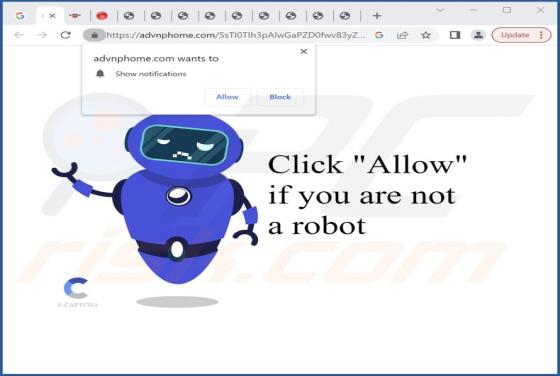Open the globe tab next to the red icon tab
The height and width of the screenshot is (376, 560).
pos(129,16)
